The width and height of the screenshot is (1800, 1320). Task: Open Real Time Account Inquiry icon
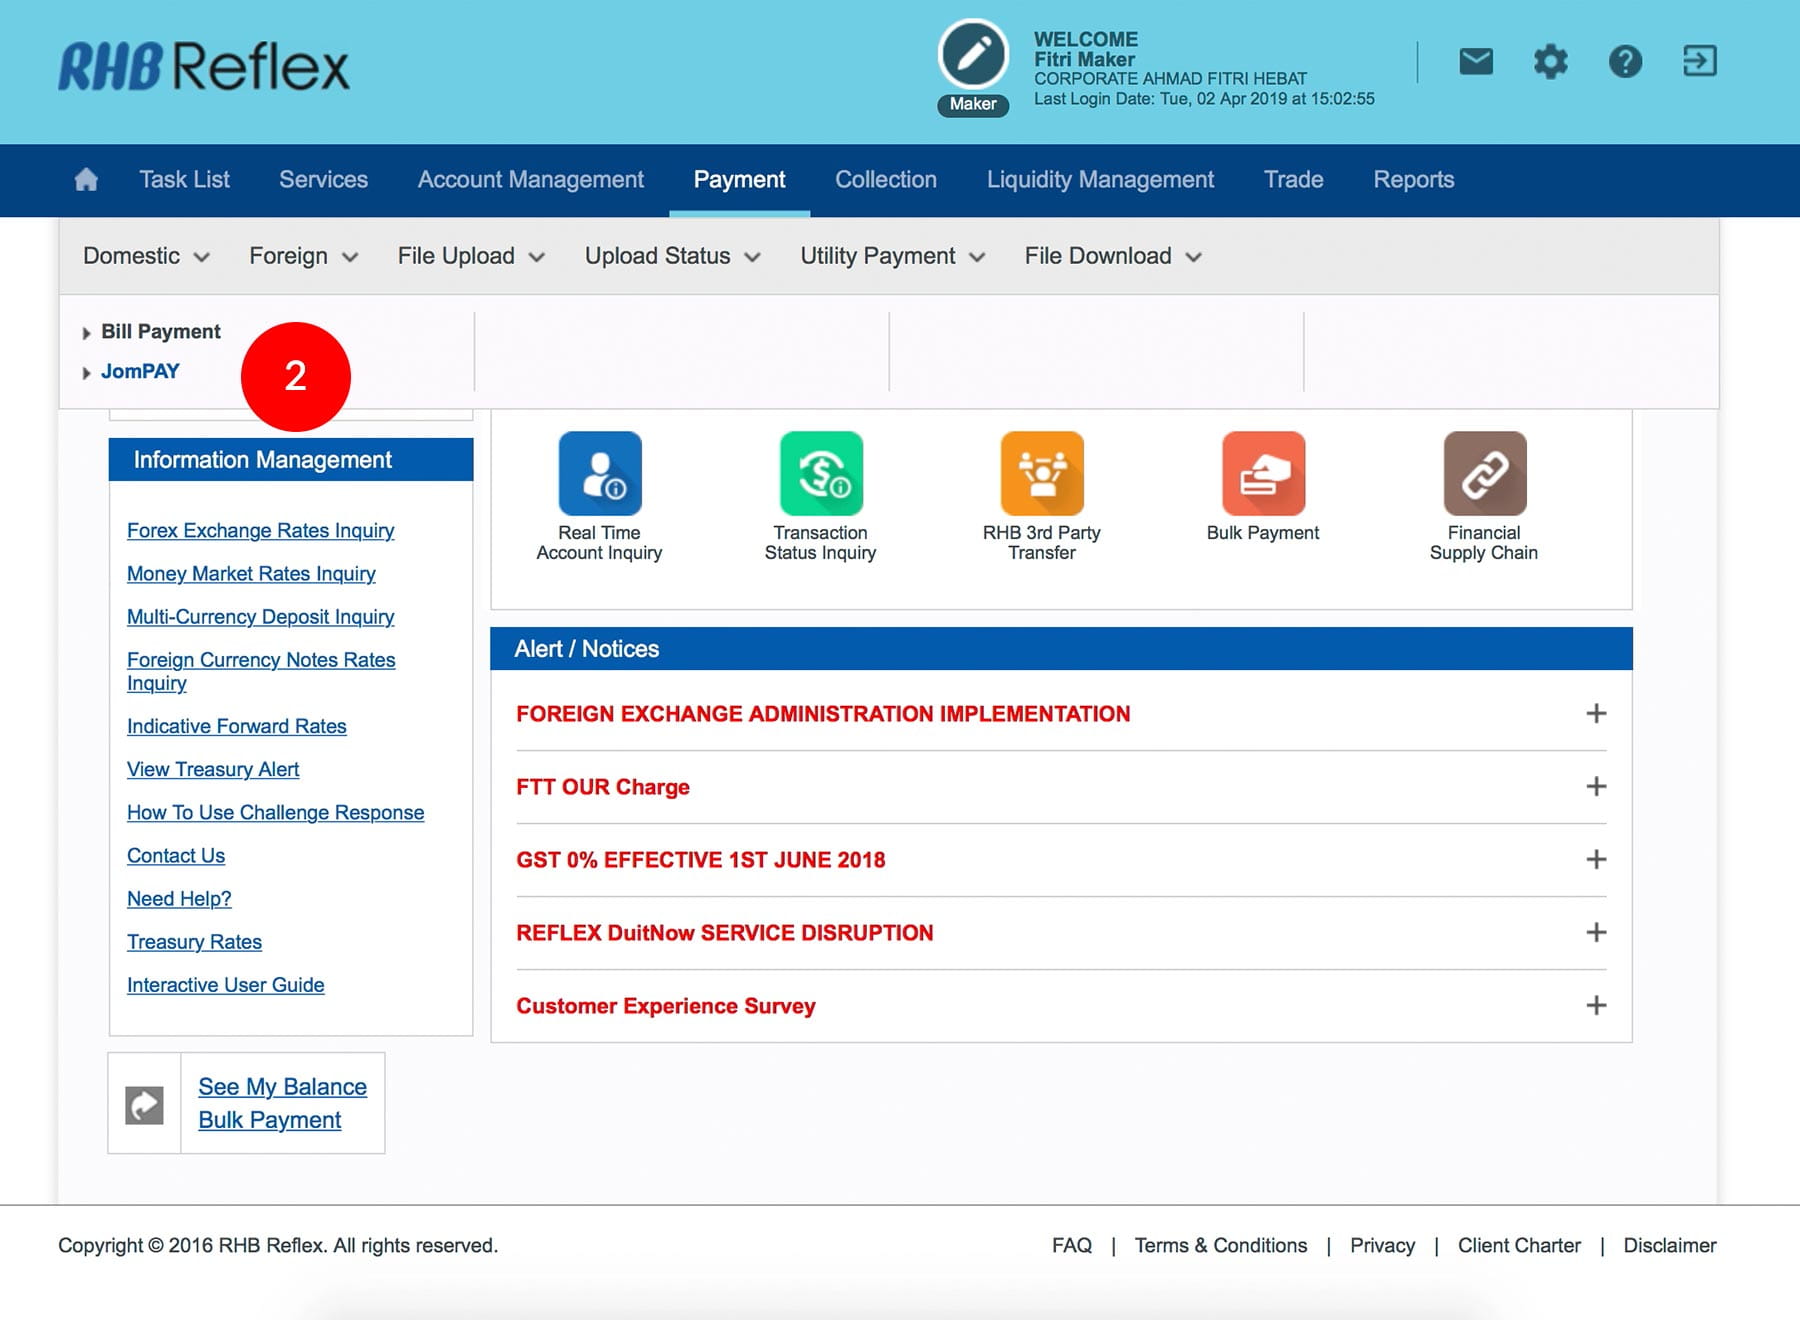click(x=600, y=473)
